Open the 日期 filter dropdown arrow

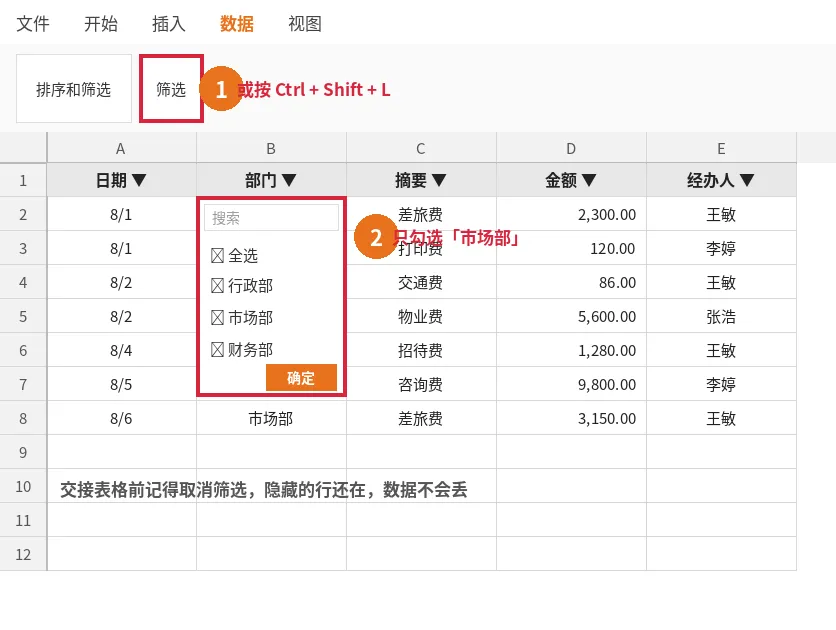click(x=139, y=180)
